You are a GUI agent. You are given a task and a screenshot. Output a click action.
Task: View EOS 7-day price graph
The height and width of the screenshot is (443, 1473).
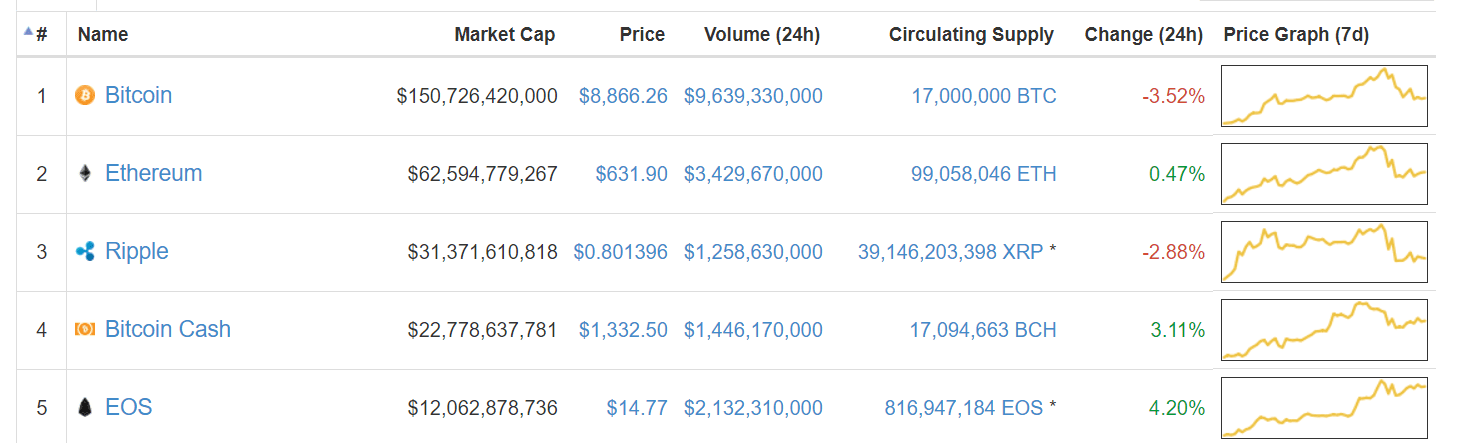tap(1324, 408)
